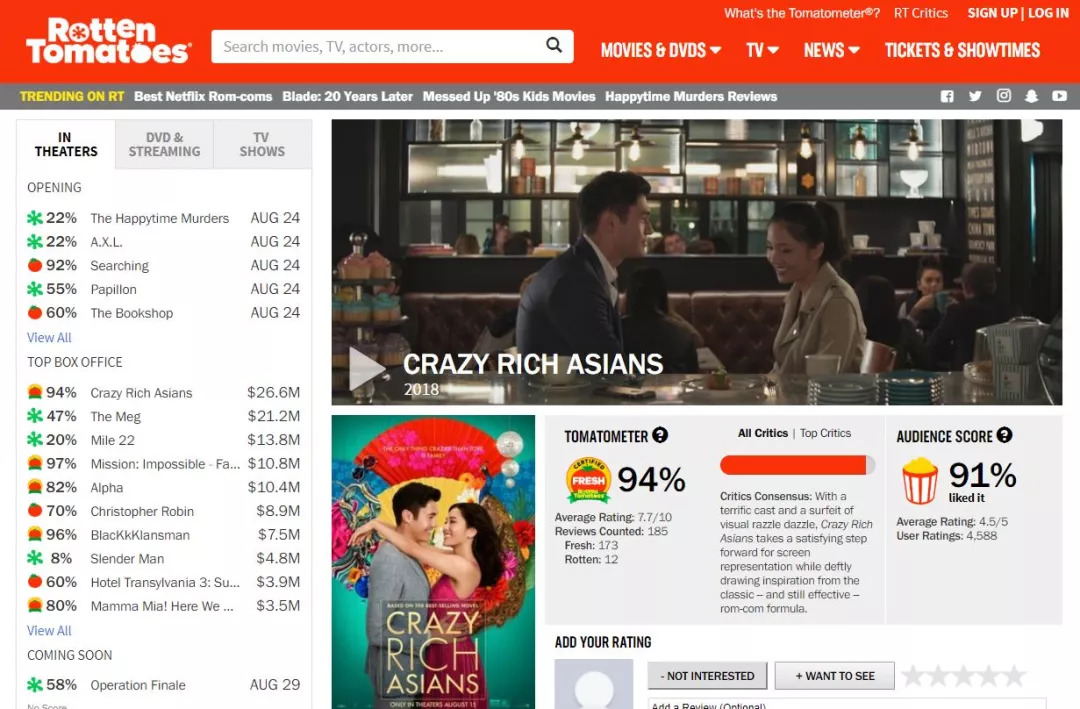Open Messed Up '80s Kids Movies link
This screenshot has width=1080, height=709.
[509, 96]
